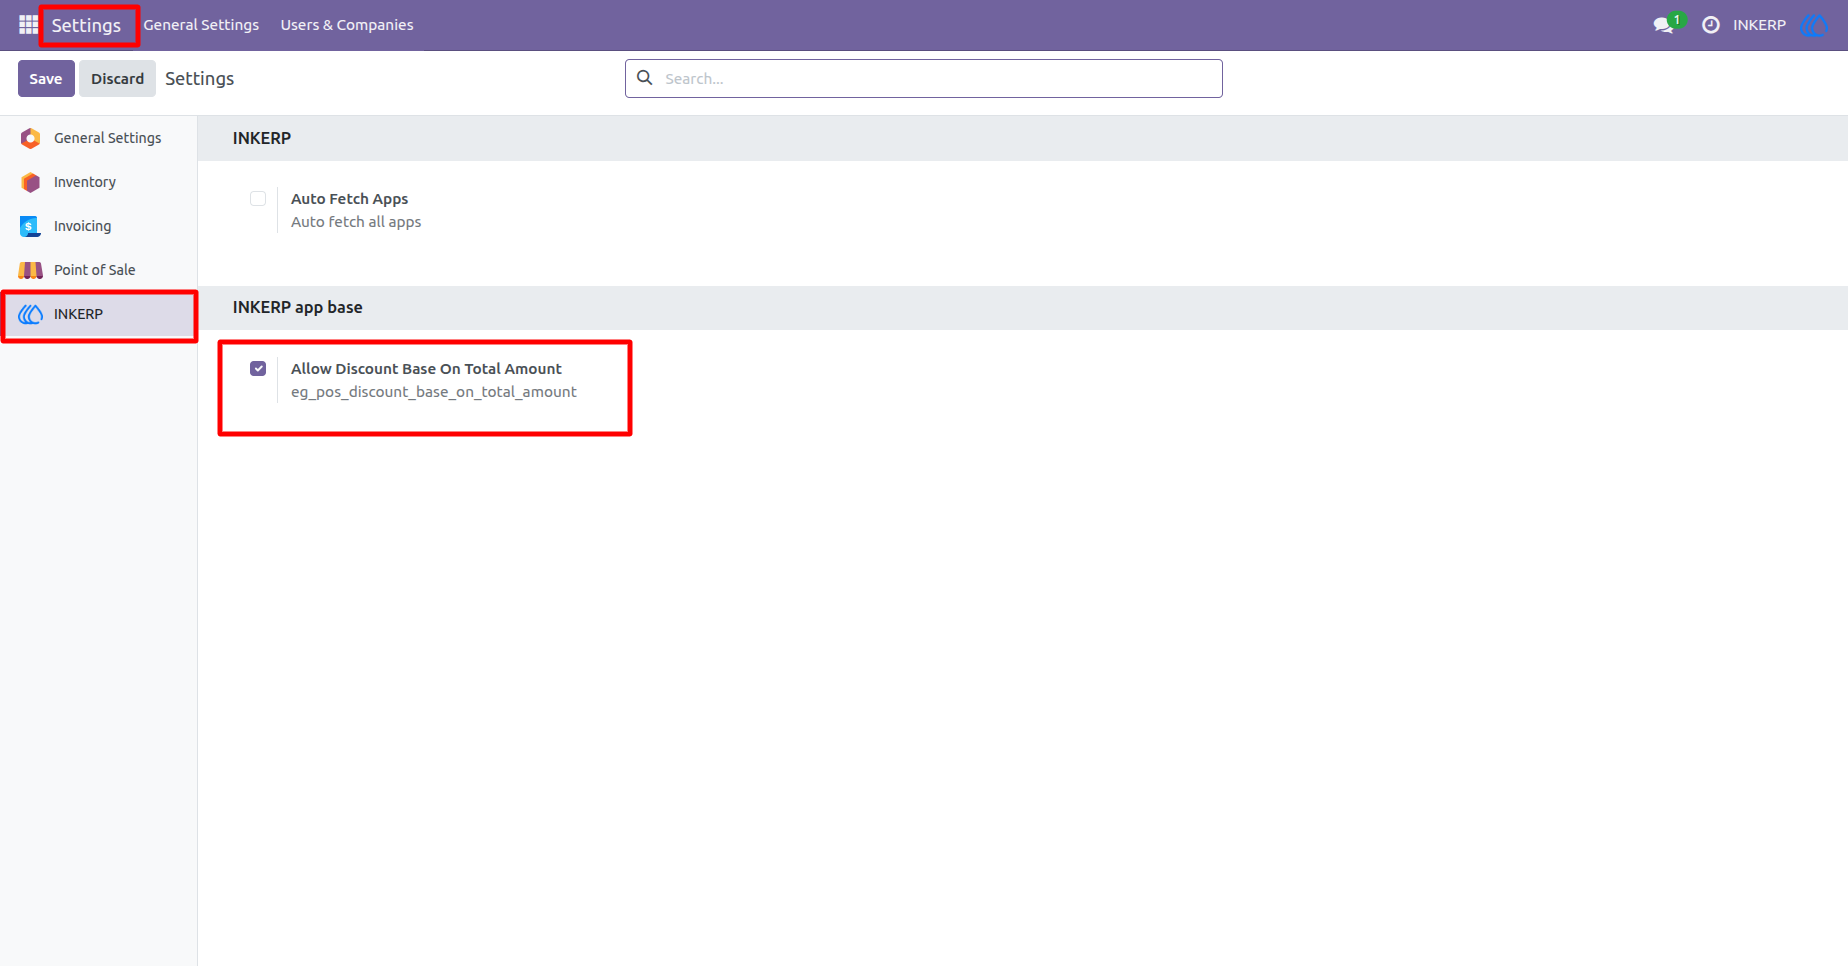Select the Inventory settings tab

[x=99, y=182]
